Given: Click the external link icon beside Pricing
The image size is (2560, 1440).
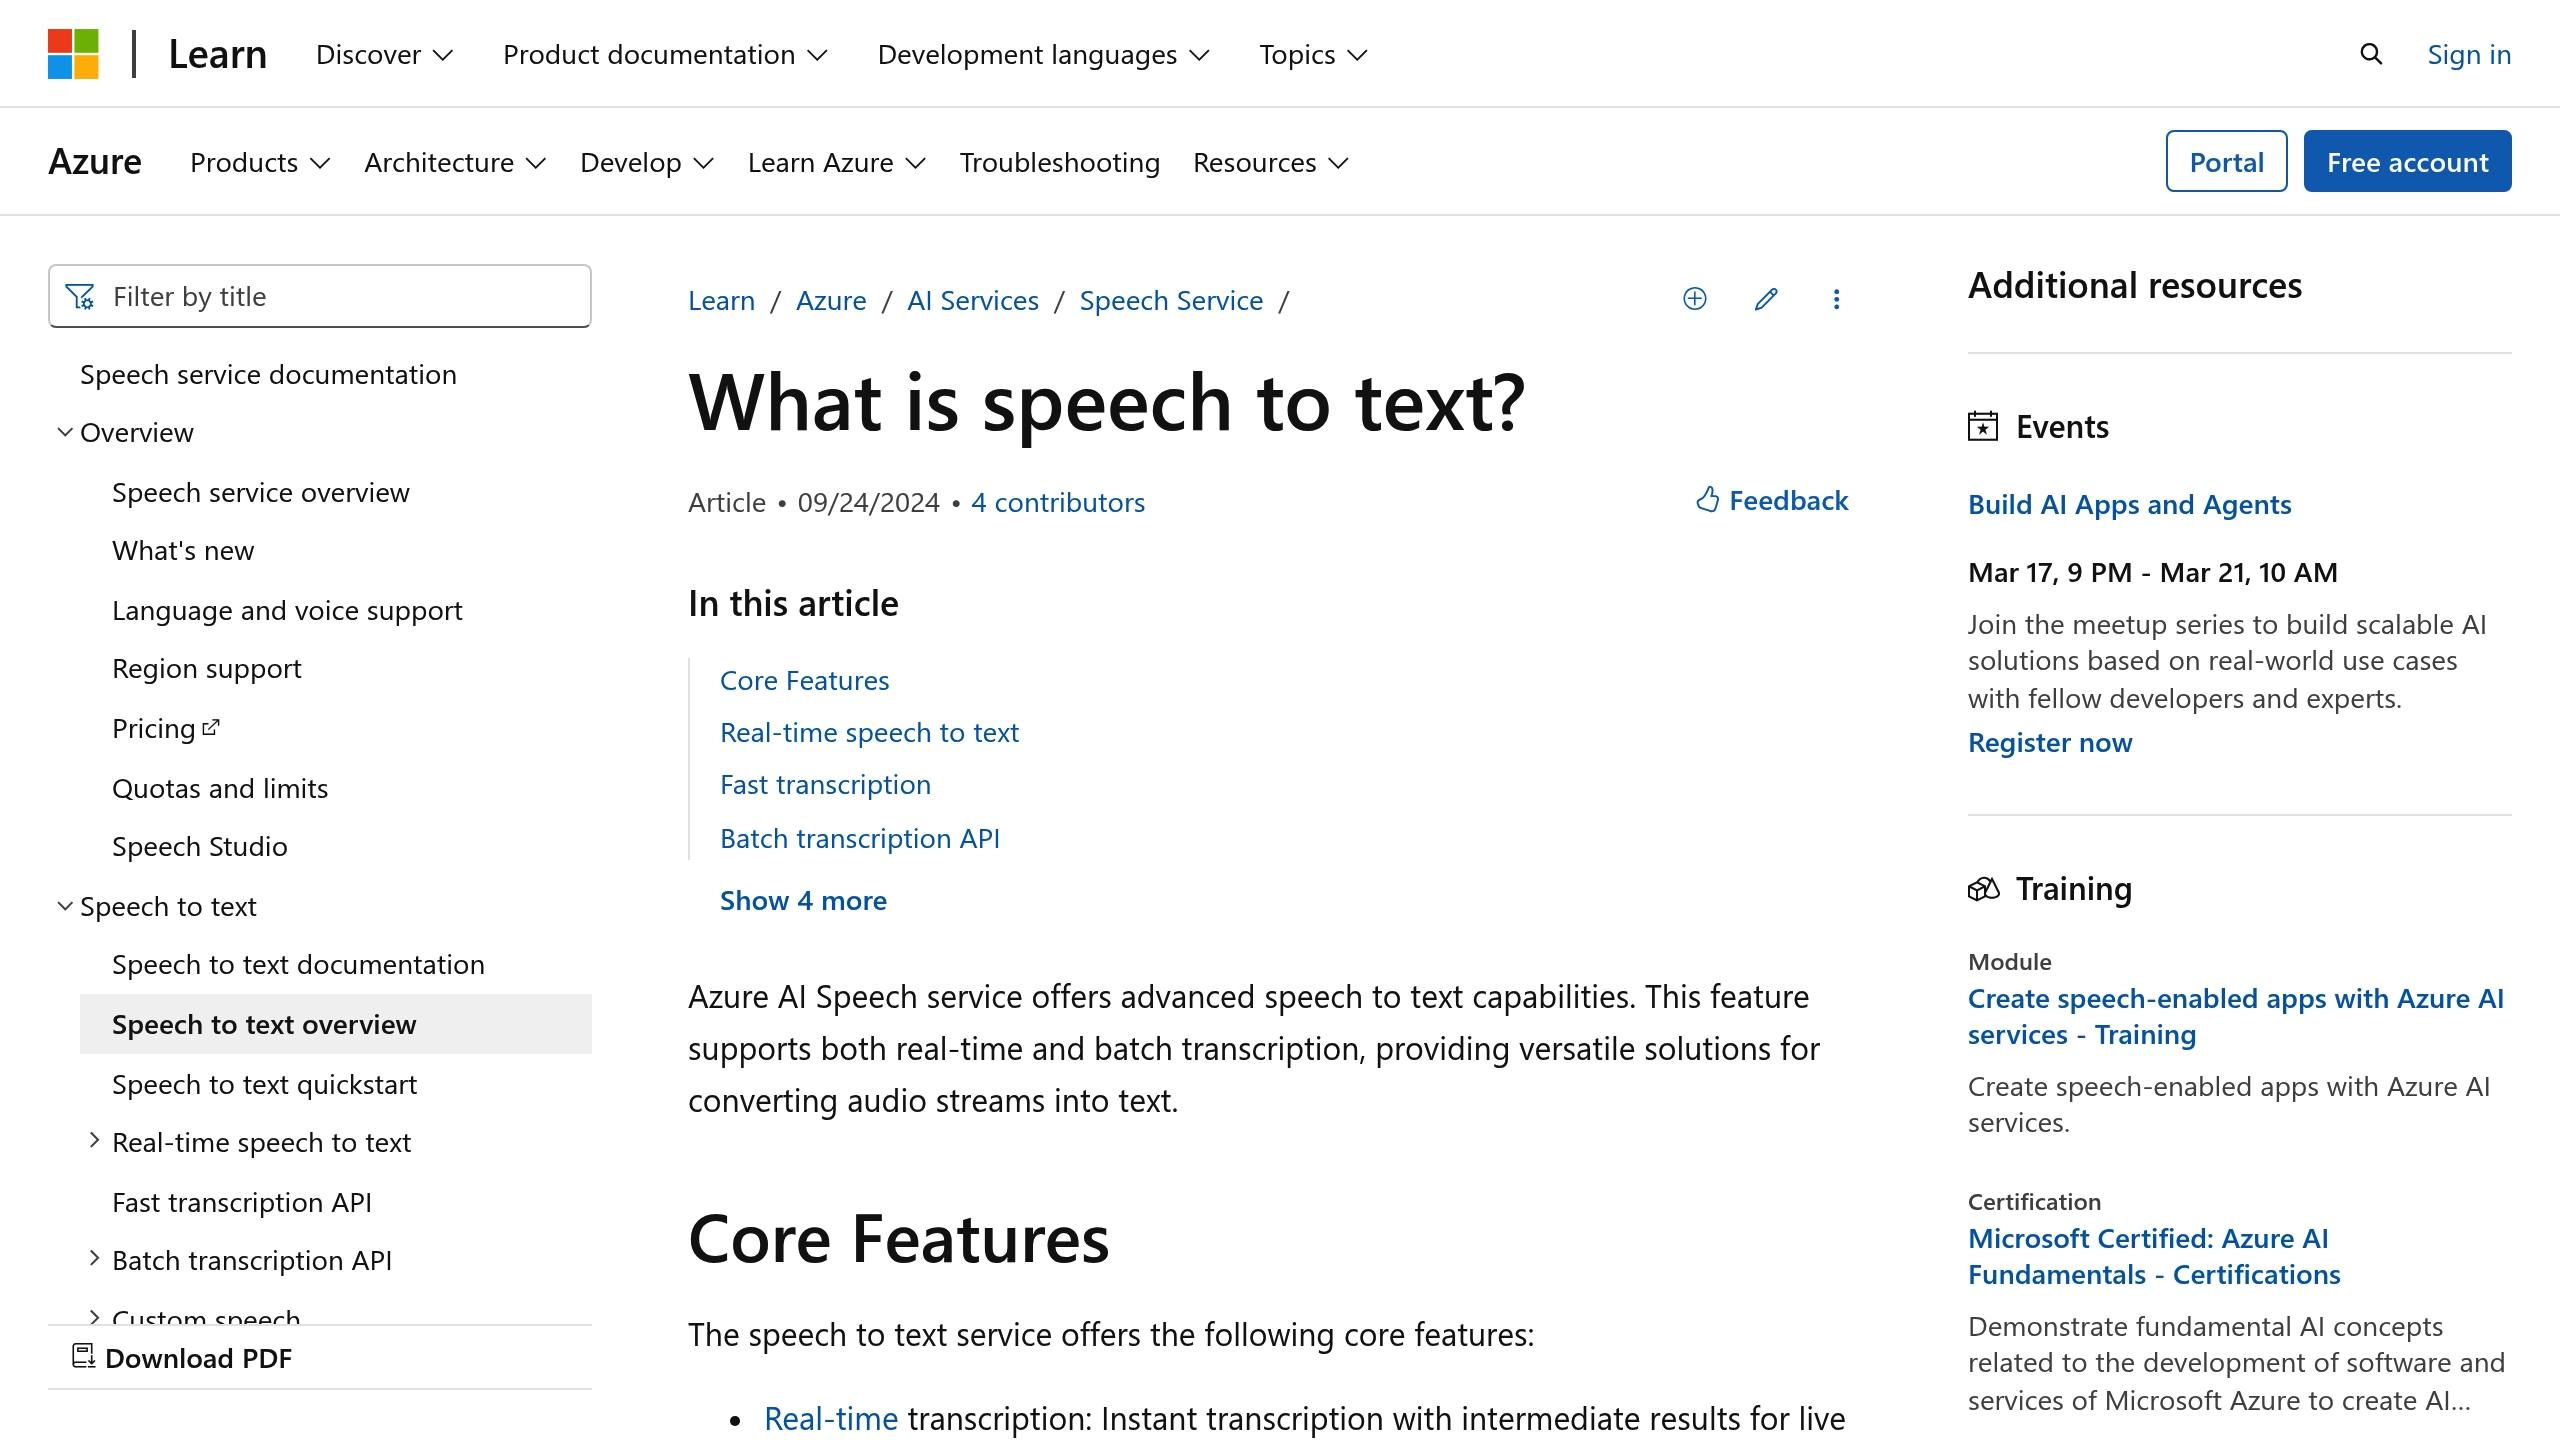Looking at the screenshot, I should [211, 728].
